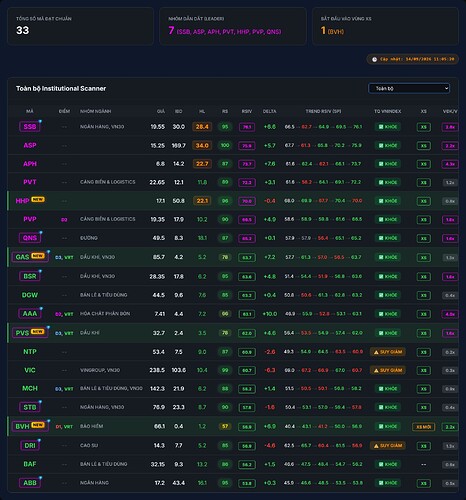Open the ASP ticker
This screenshot has width=466, height=500.
point(30,145)
